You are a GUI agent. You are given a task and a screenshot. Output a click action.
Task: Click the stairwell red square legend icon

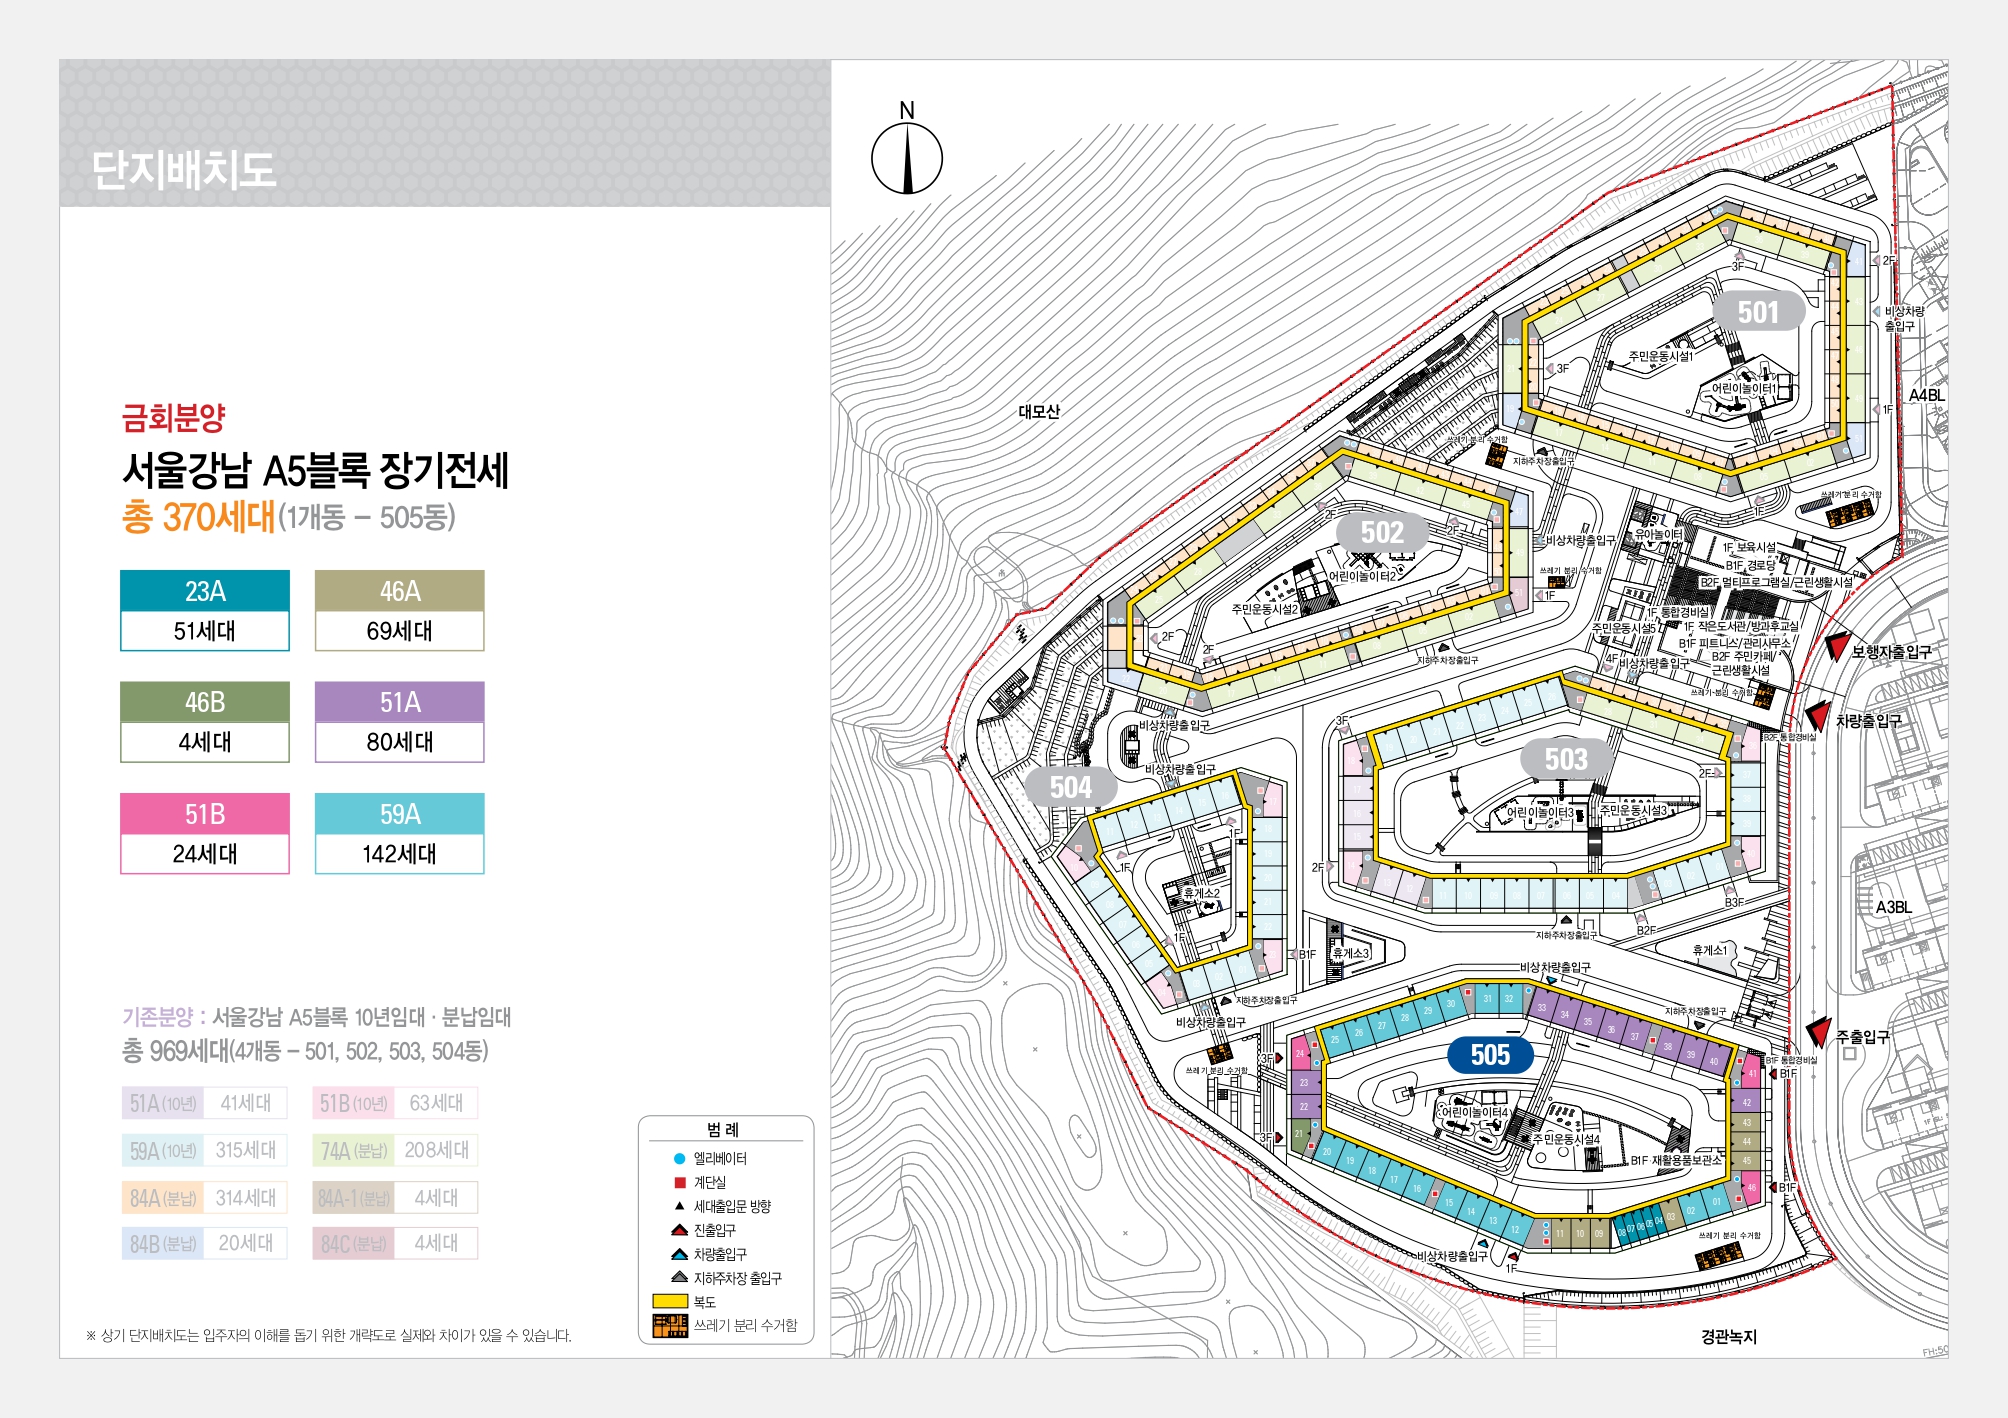click(679, 1182)
